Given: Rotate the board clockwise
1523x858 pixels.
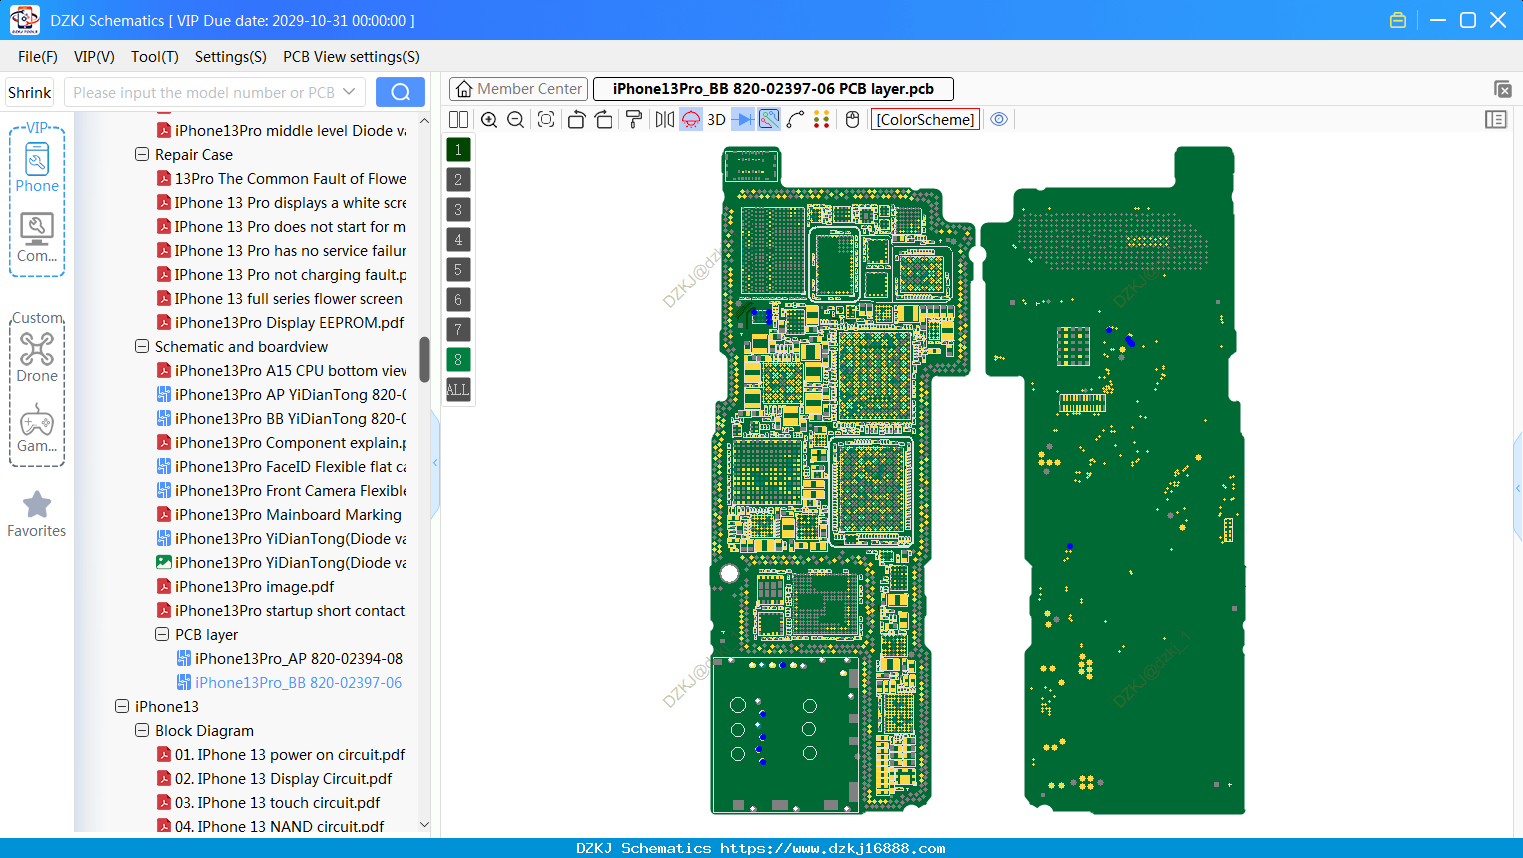Looking at the screenshot, I should [604, 120].
